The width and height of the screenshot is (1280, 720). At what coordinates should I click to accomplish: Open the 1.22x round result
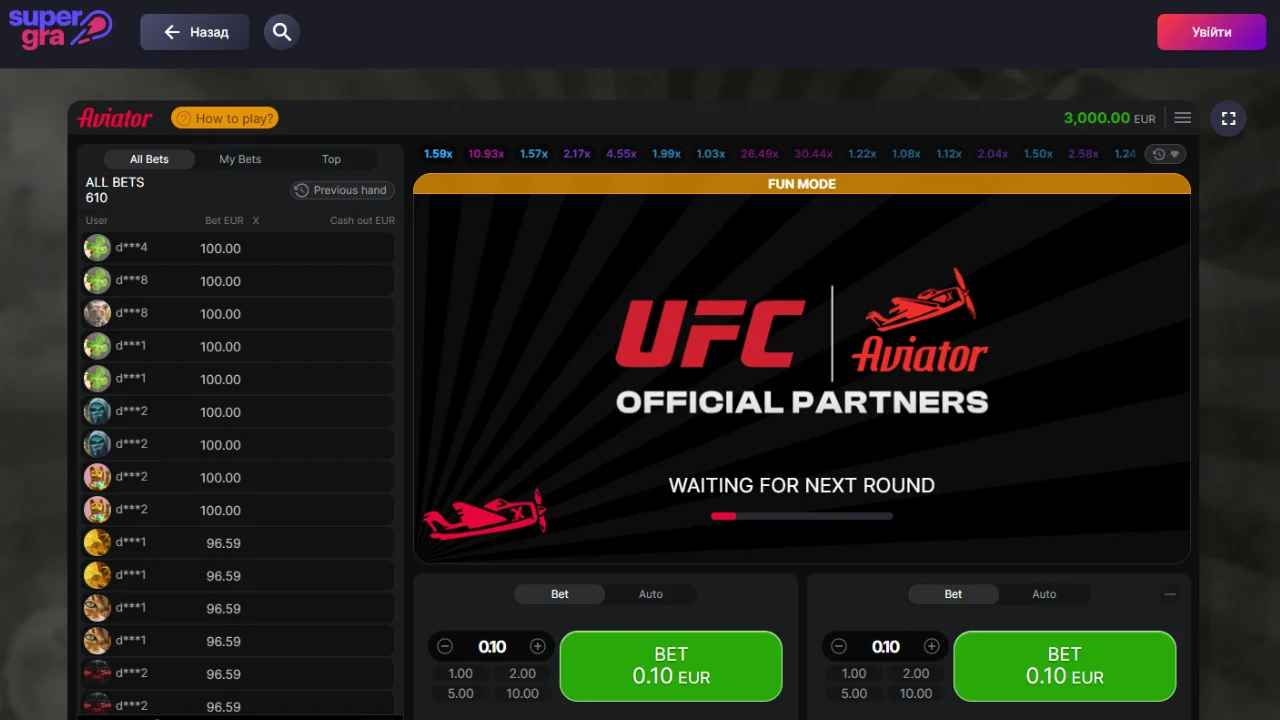point(862,154)
